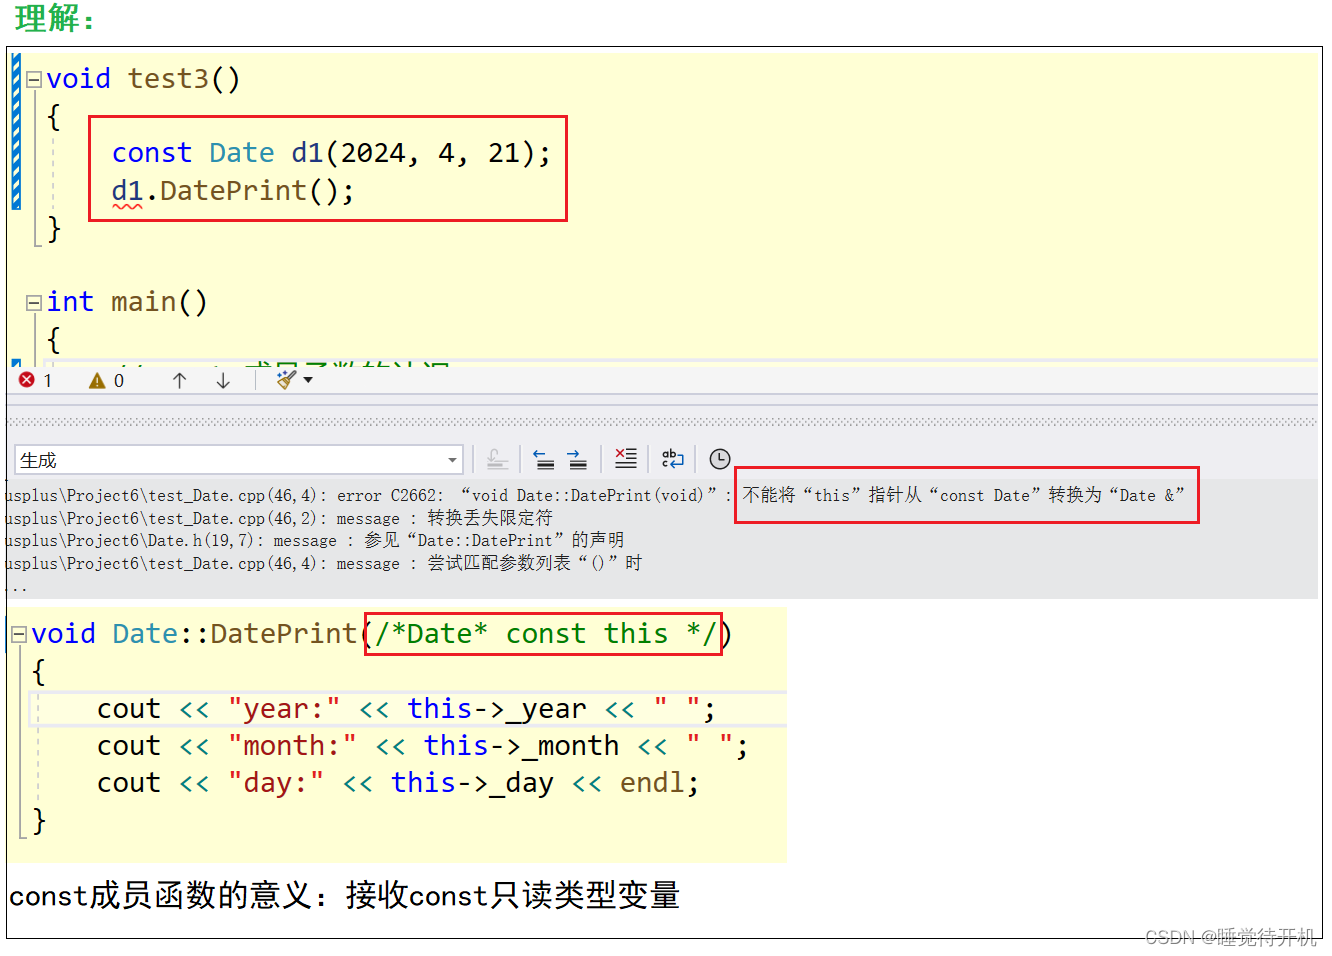The height and width of the screenshot is (956, 1332).
Task: Toggle word wrap in output window
Action: 673,459
